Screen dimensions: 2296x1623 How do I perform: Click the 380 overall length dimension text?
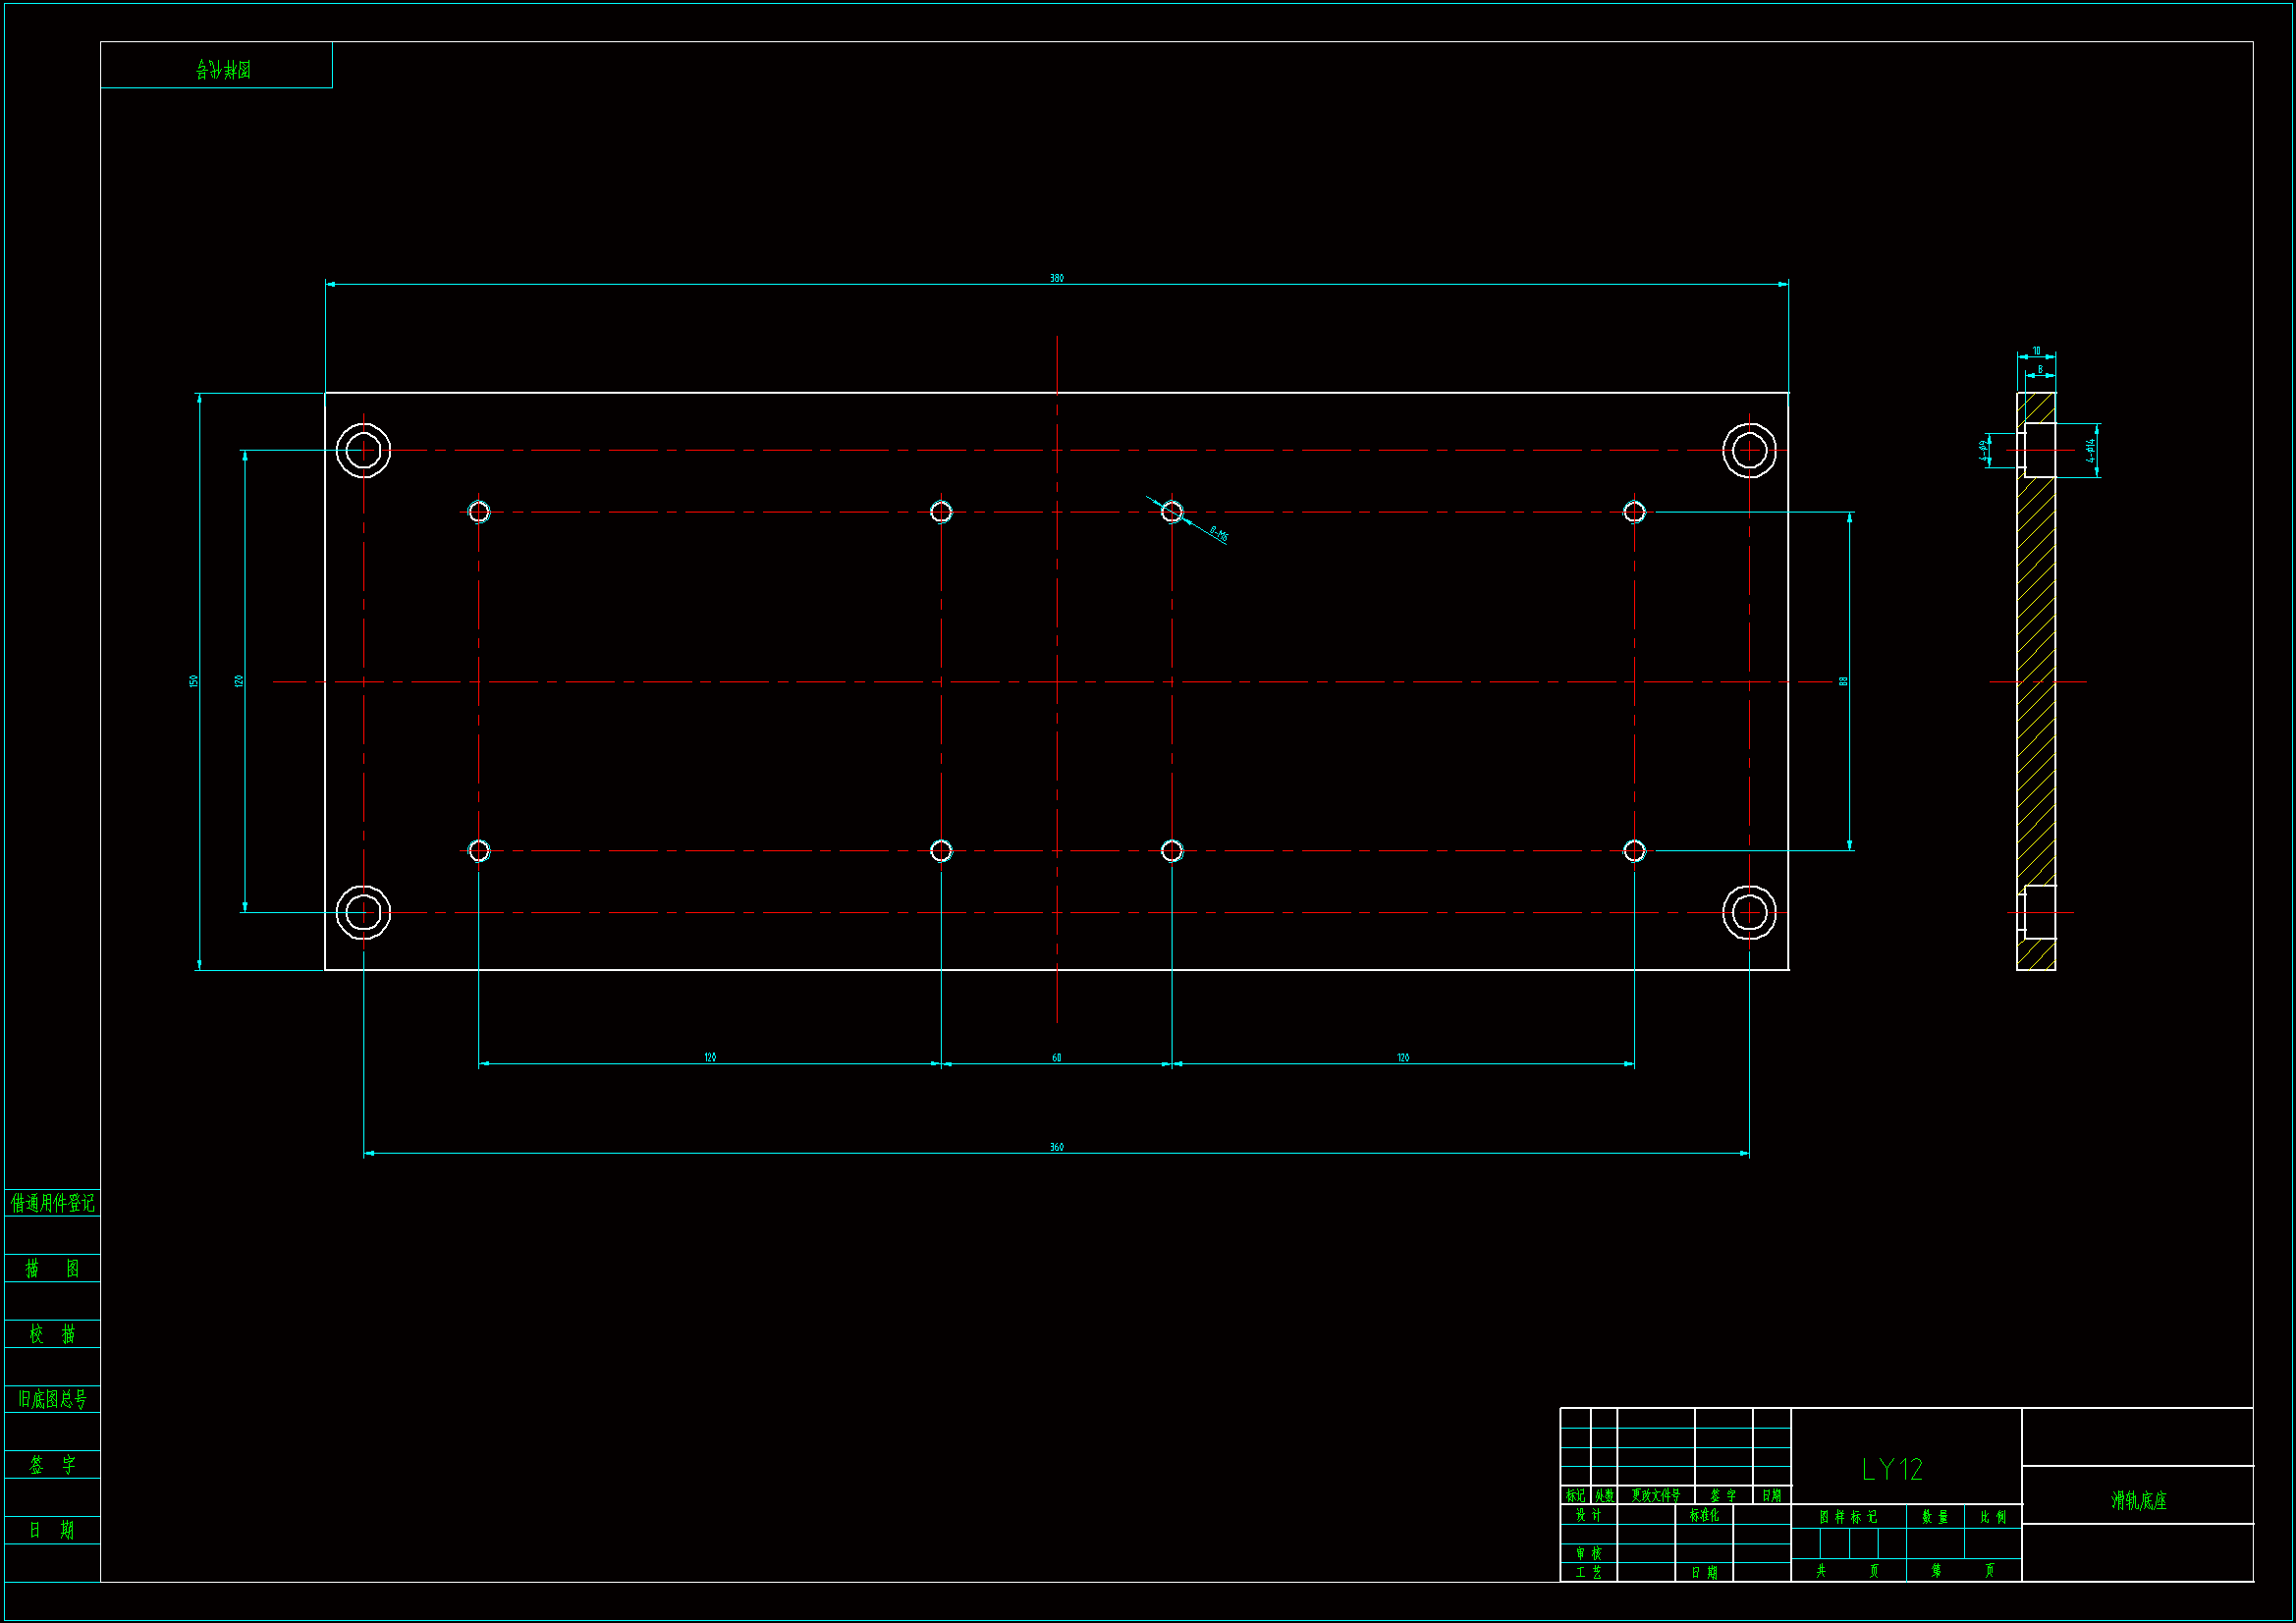[x=1056, y=278]
